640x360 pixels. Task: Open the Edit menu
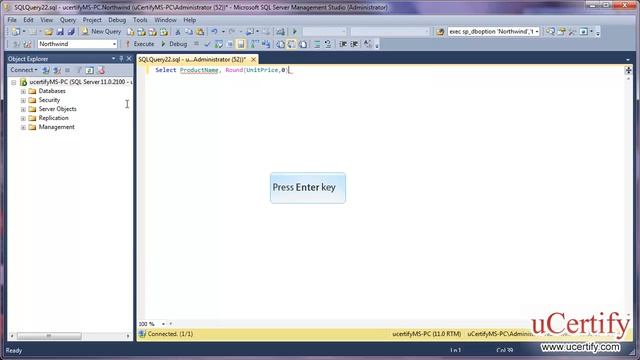coord(28,20)
